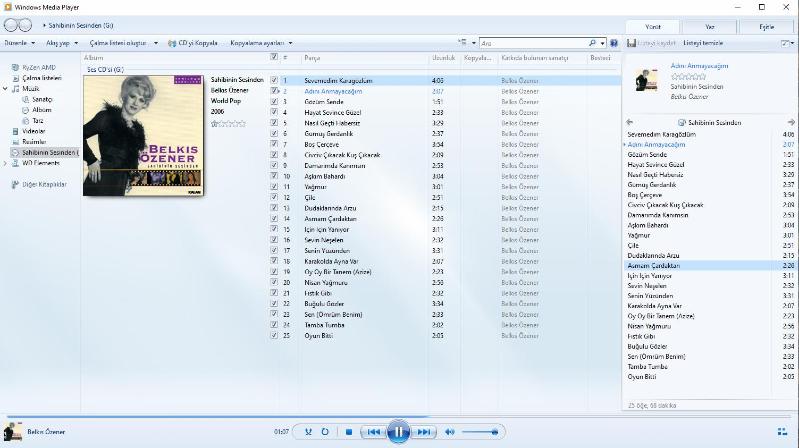Viewport: 799px width, 448px height.
Task: Uncheck track 12 Çile
Action: (x=274, y=197)
